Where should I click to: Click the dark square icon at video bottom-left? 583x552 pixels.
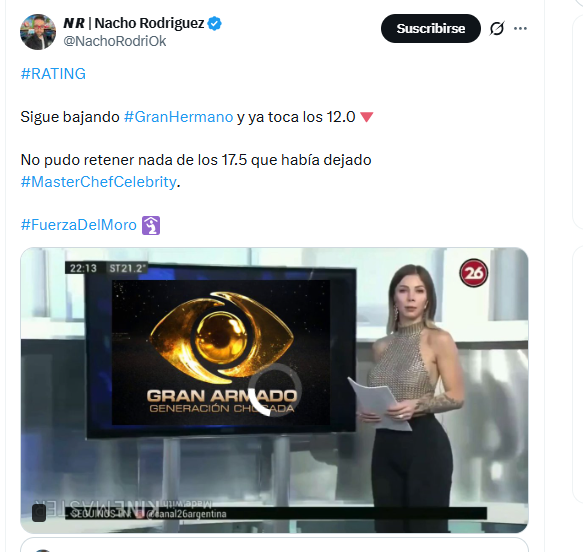point(39,513)
